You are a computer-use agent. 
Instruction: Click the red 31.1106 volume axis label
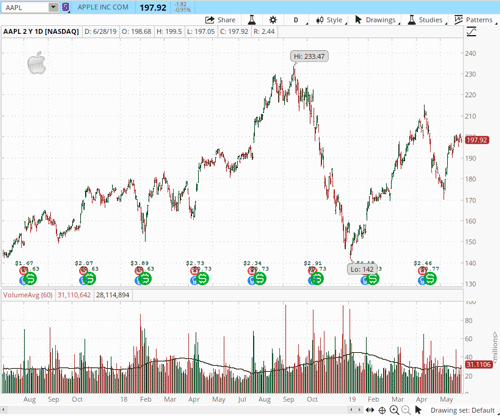tap(479, 364)
